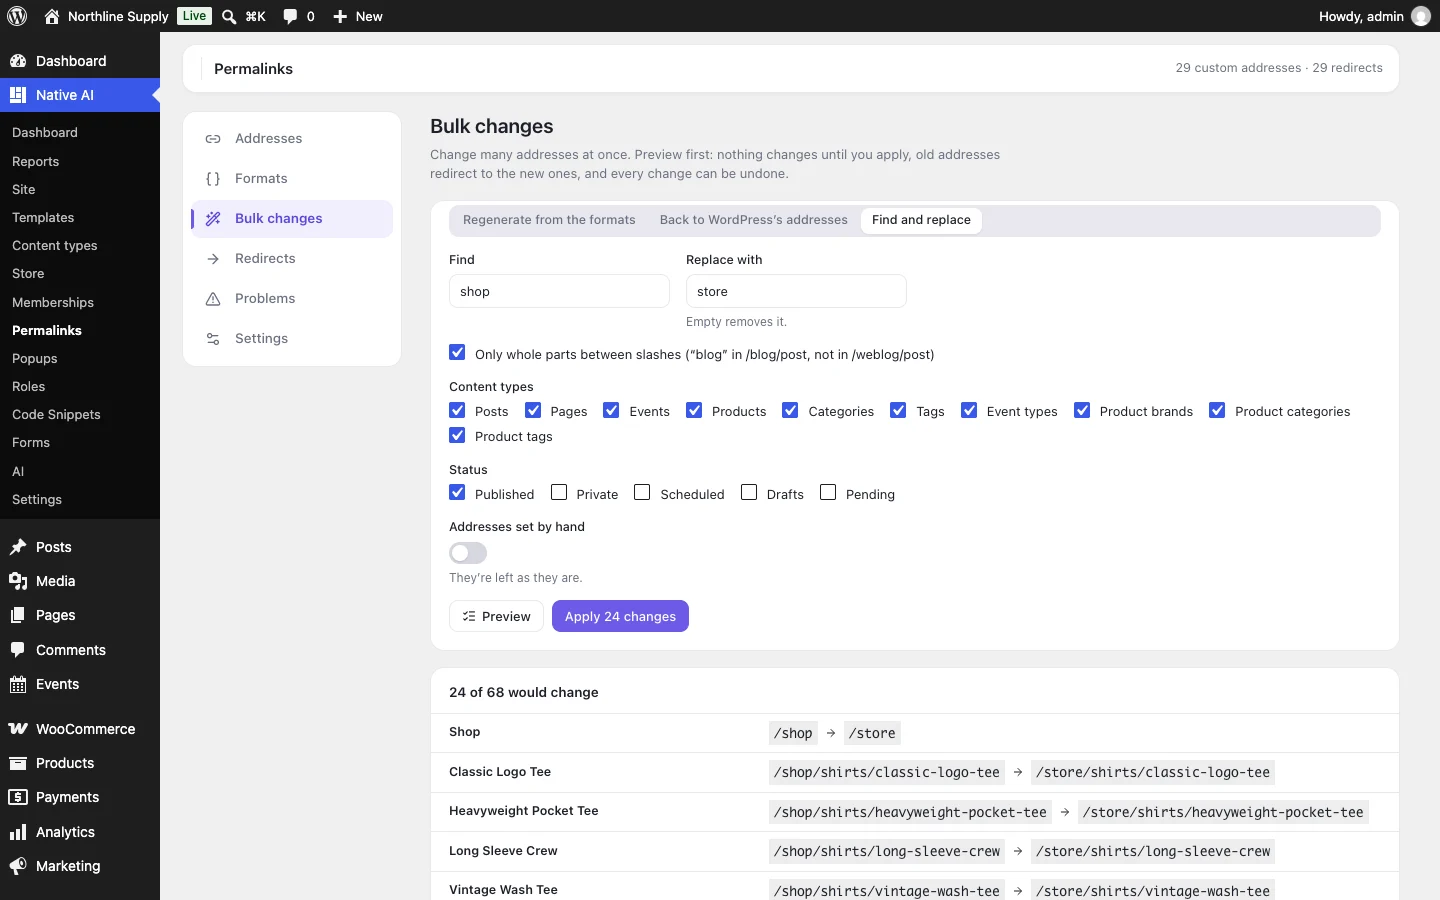
Task: Click the admin avatar icon
Action: click(1421, 16)
